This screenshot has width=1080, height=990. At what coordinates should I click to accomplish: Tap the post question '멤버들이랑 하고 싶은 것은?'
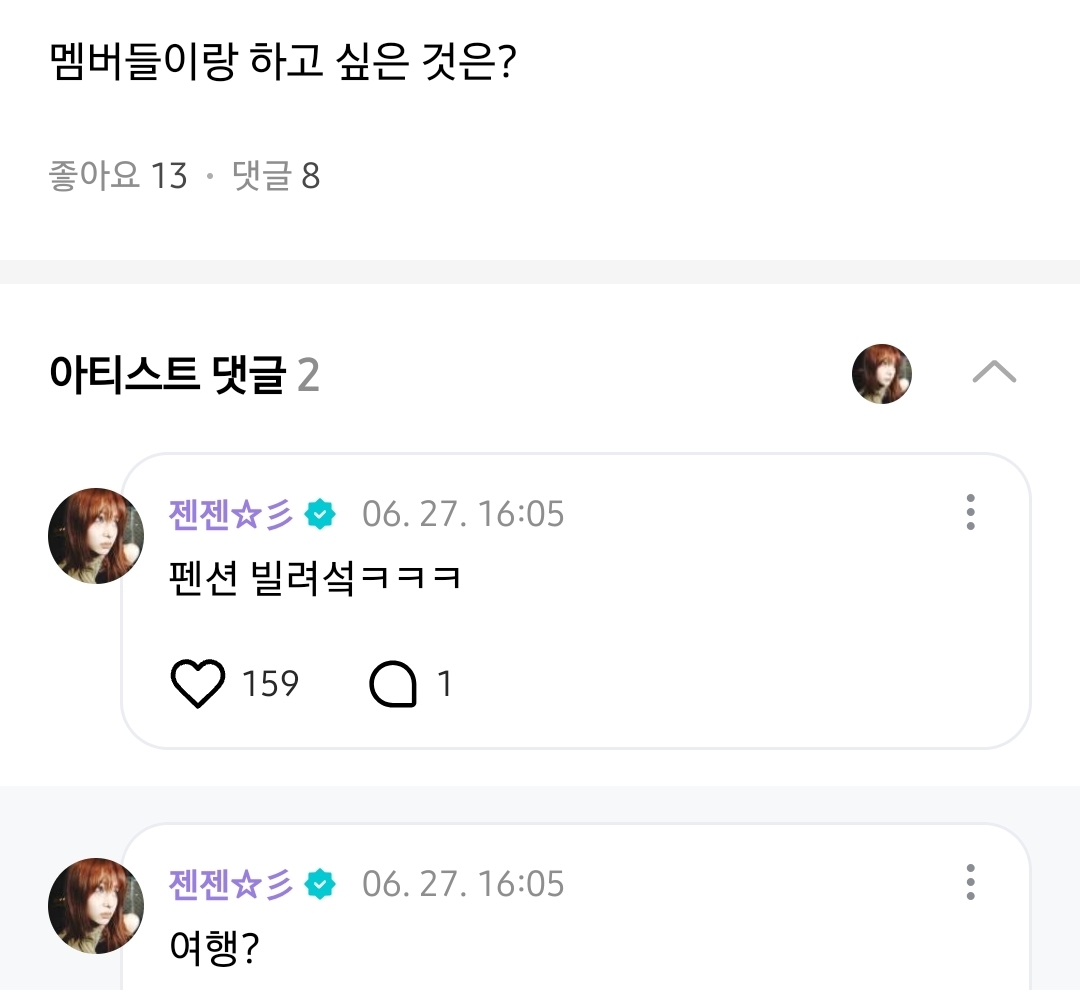pyautogui.click(x=281, y=65)
